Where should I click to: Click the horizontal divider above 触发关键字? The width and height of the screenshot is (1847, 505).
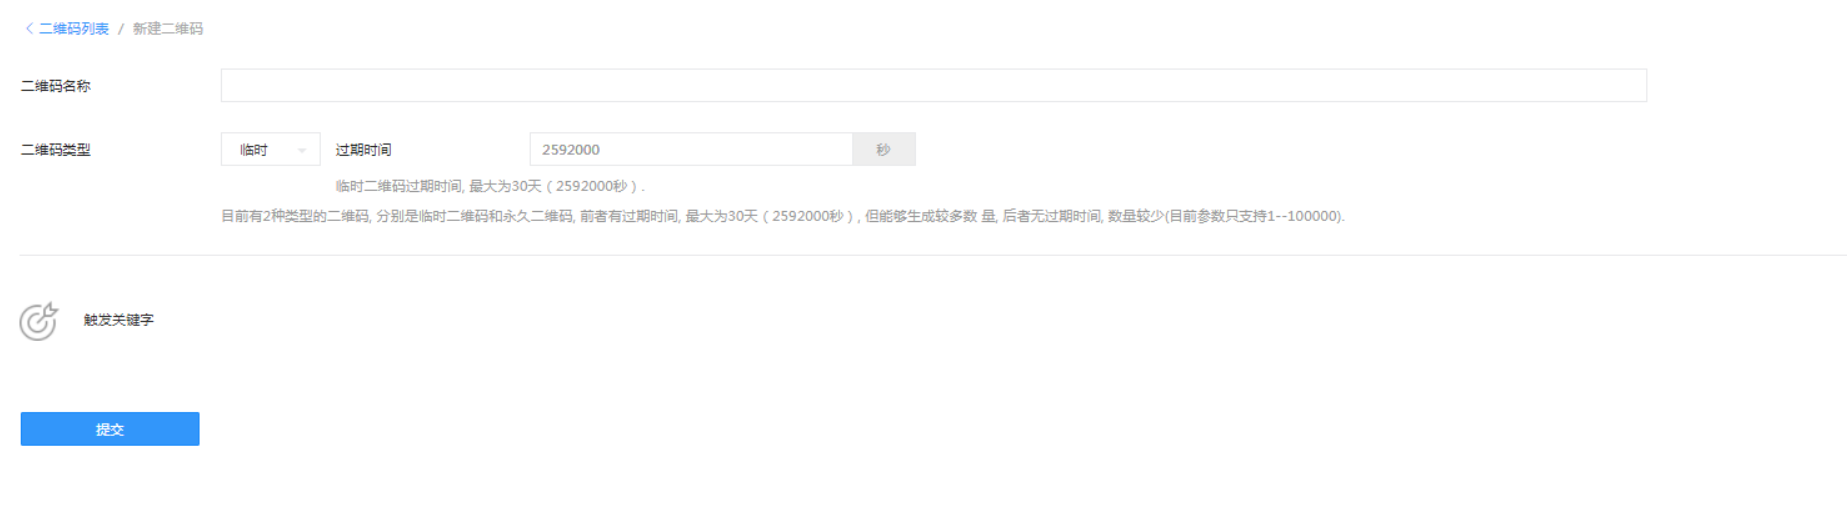[x=933, y=255]
